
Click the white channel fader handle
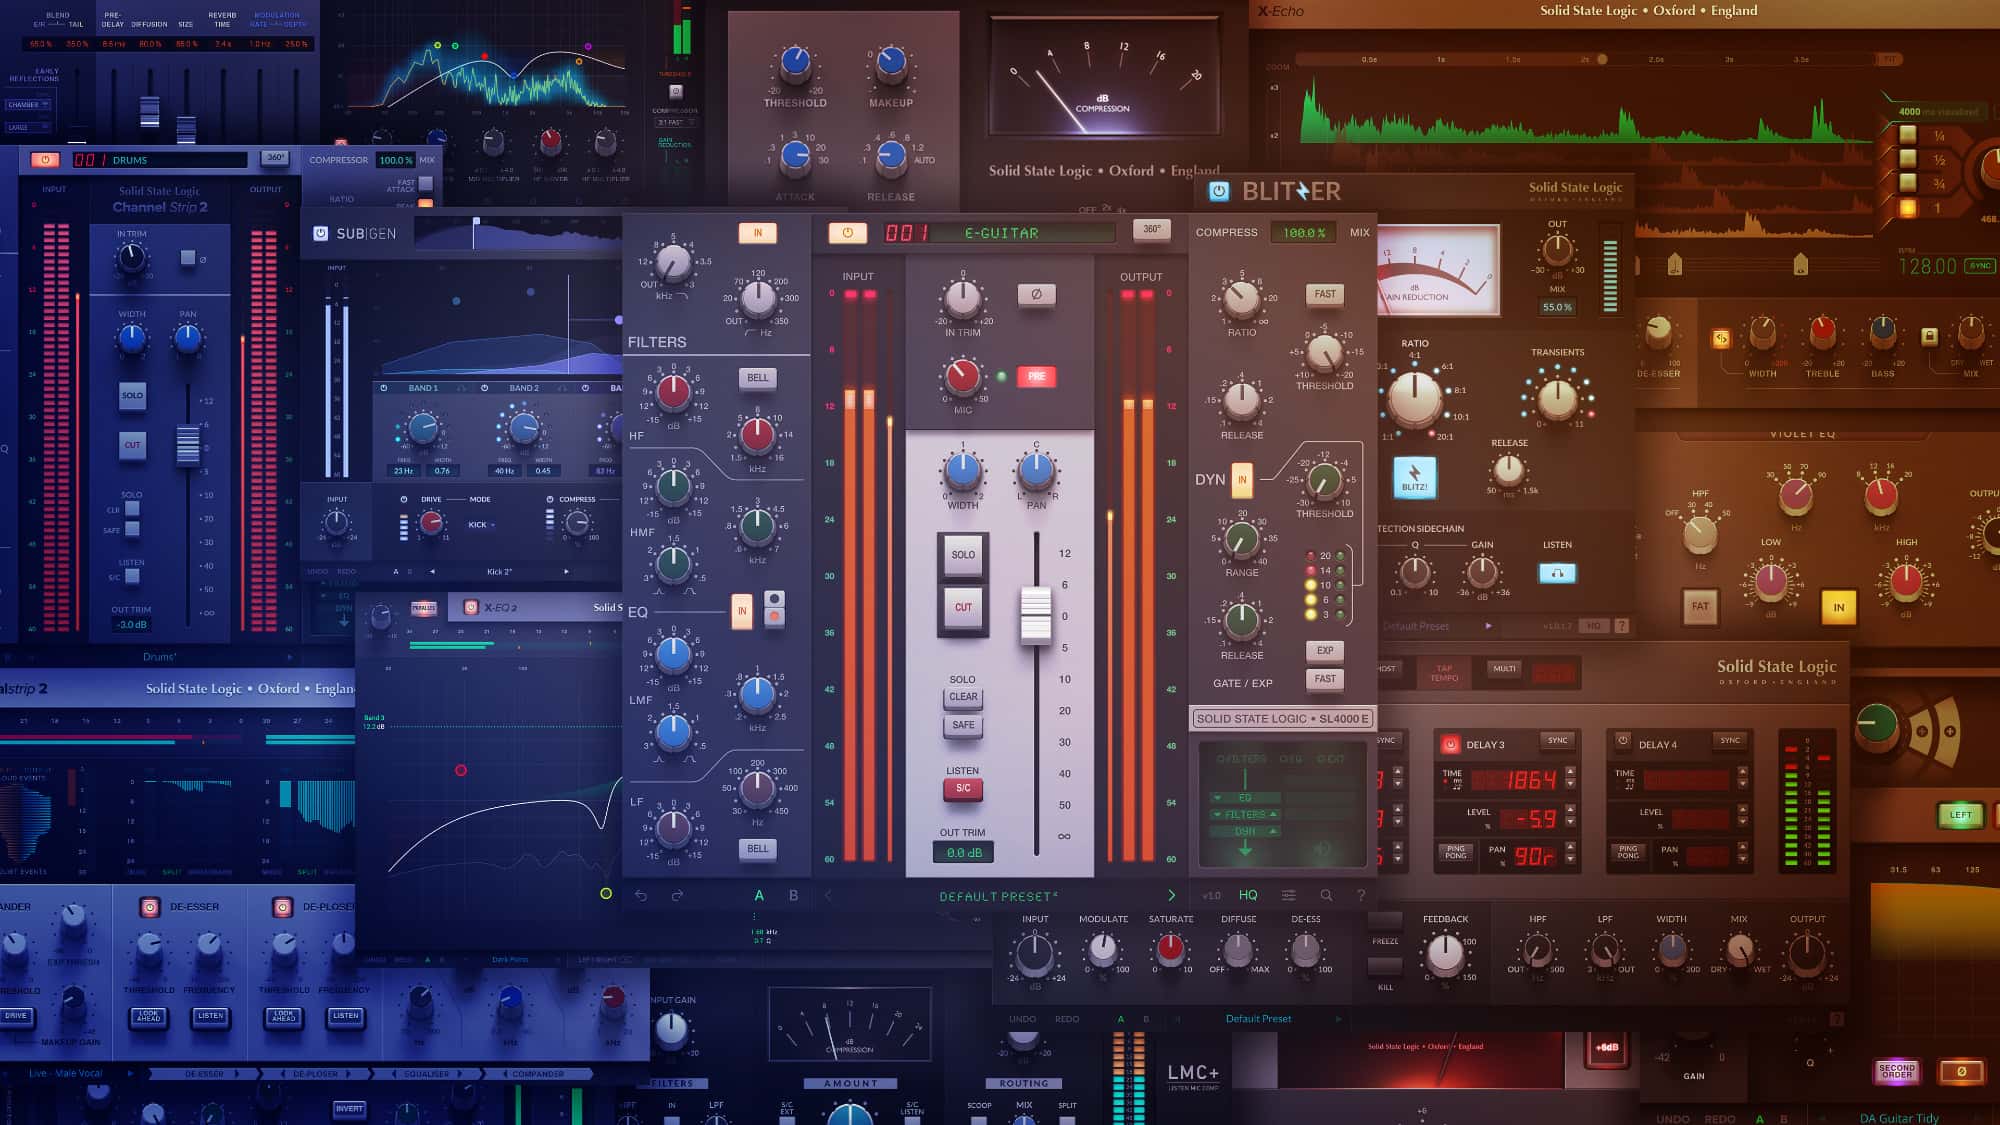(x=1036, y=614)
